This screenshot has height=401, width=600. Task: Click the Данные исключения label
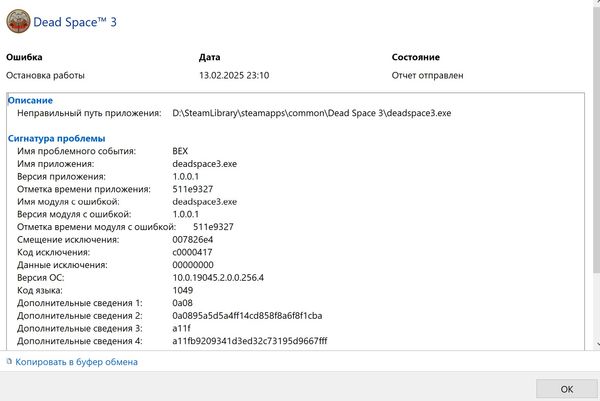tap(62, 265)
